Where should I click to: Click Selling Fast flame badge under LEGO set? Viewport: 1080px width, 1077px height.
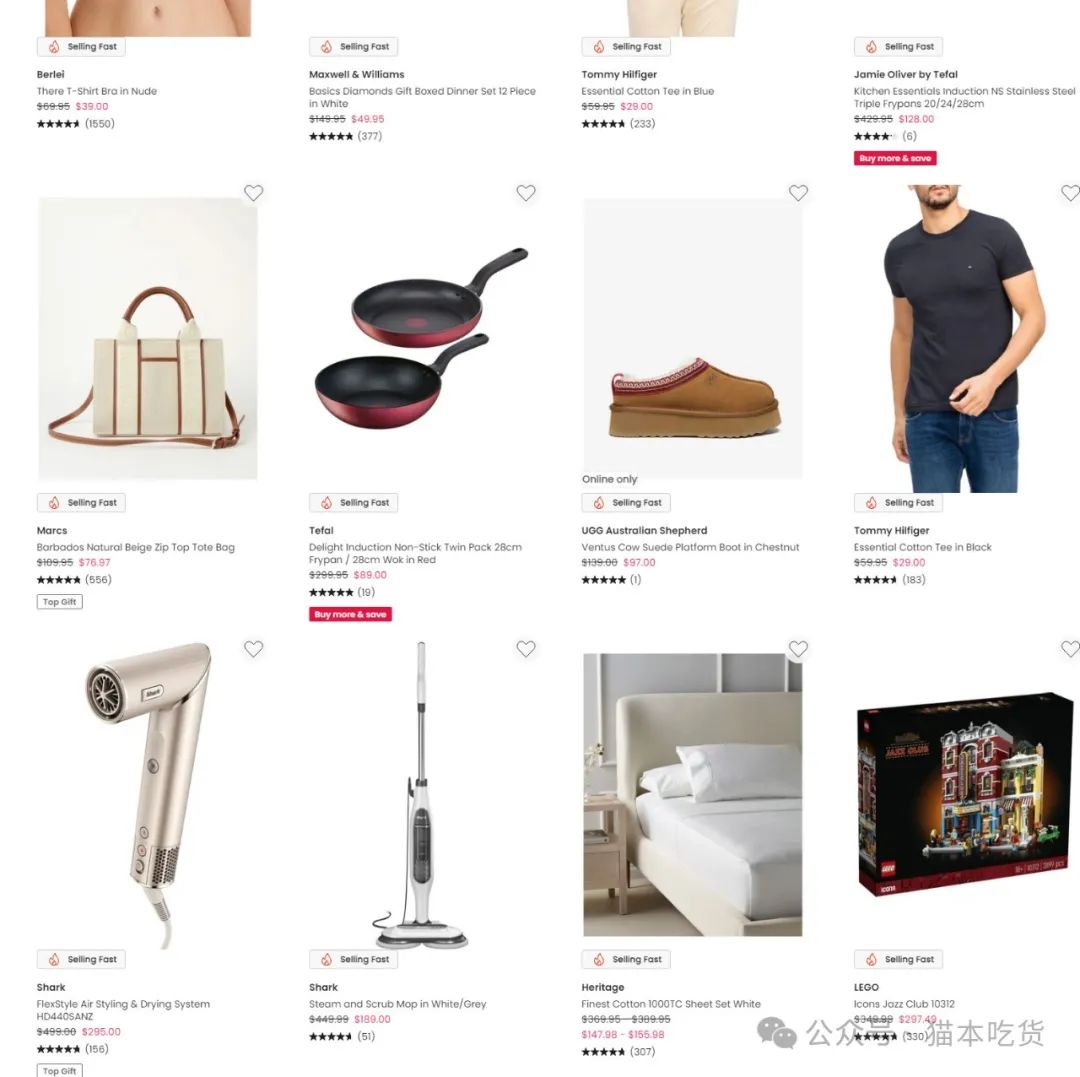[x=898, y=959]
